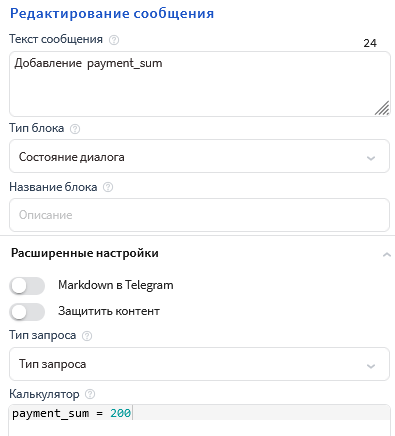
Task: Click the Описание block name input field
Action: [x=199, y=215]
